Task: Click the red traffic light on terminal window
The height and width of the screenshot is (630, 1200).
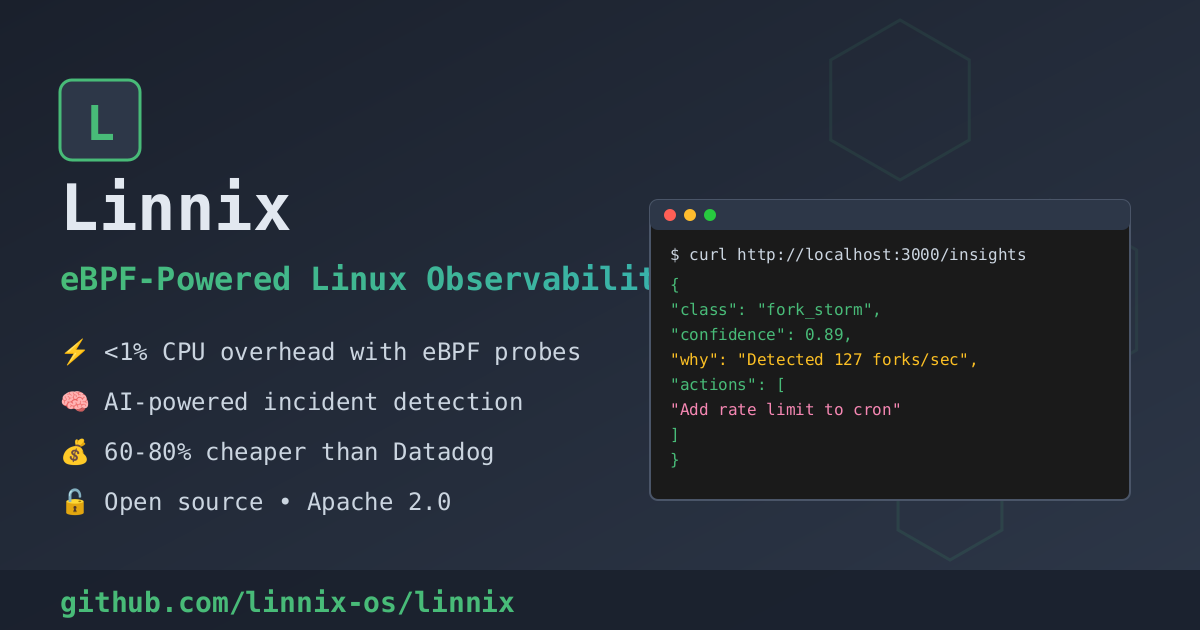Action: pyautogui.click(x=669, y=214)
